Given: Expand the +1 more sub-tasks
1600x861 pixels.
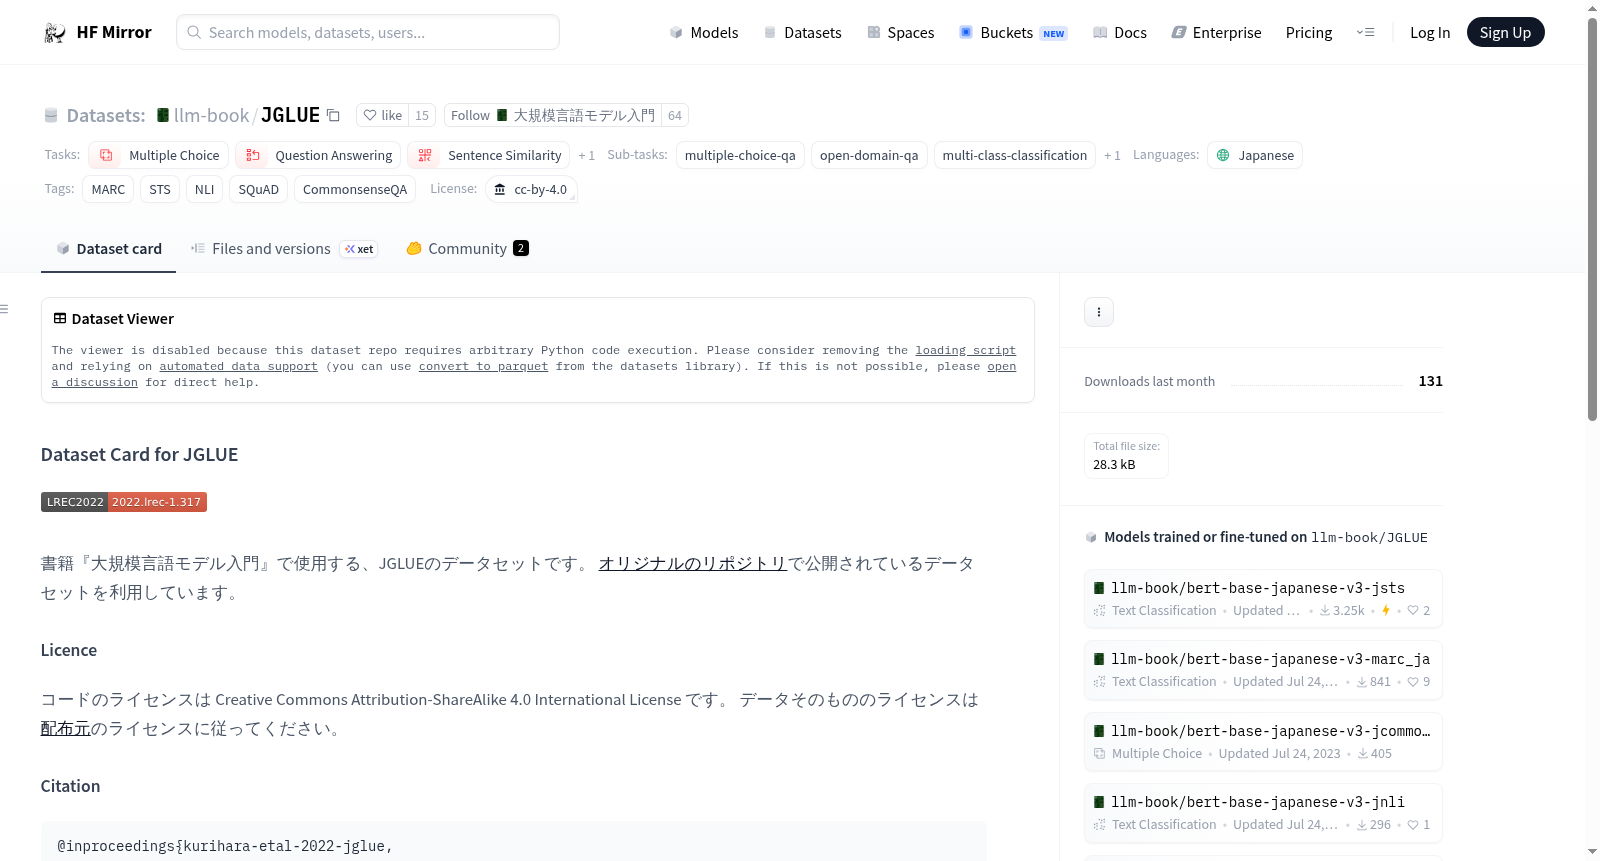Looking at the screenshot, I should (1112, 156).
